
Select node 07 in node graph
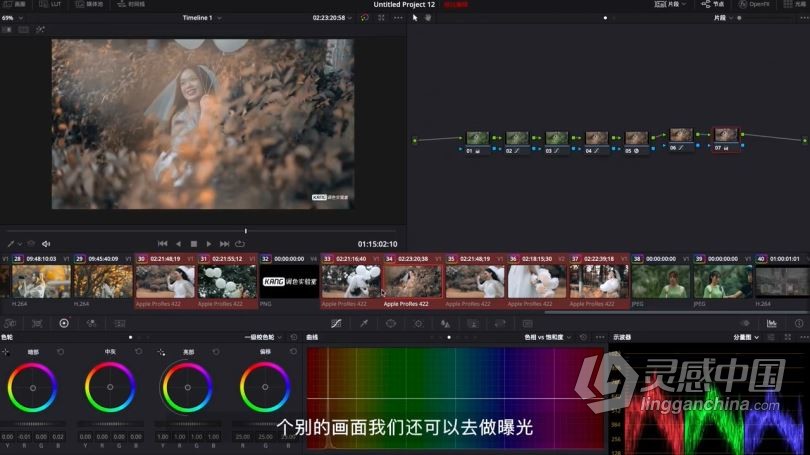click(725, 135)
